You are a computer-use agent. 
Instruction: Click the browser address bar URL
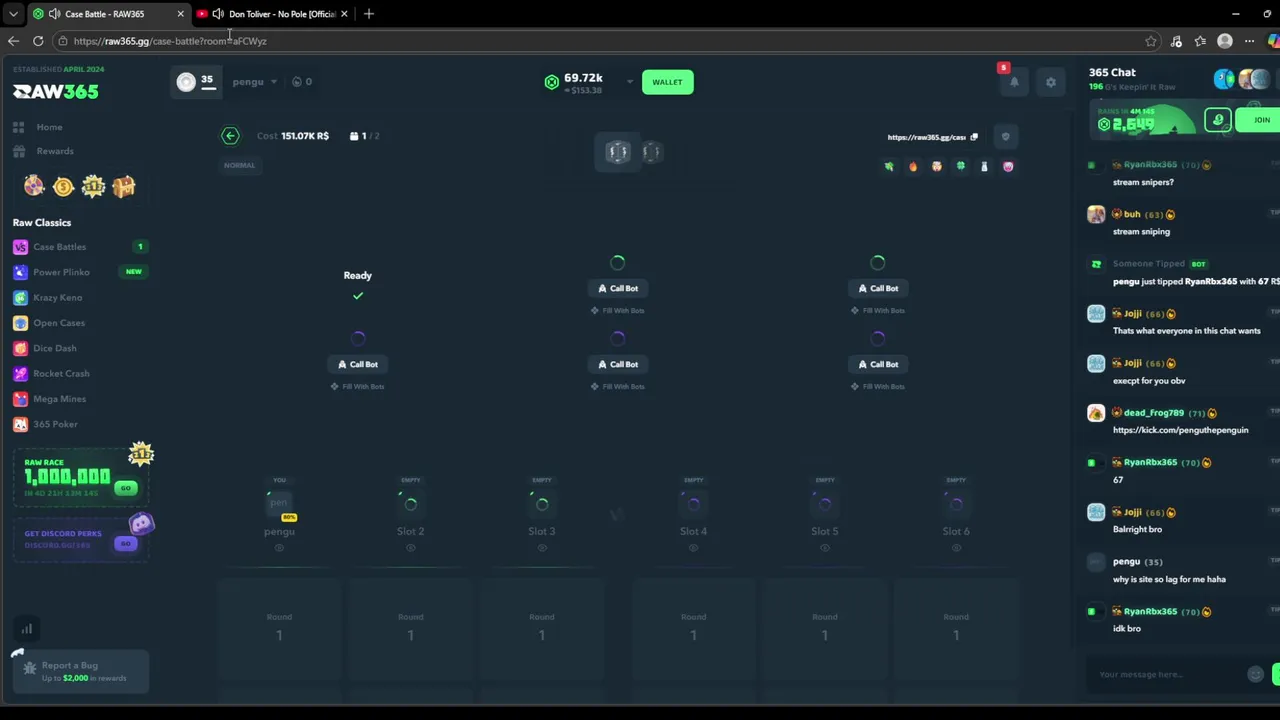[x=170, y=41]
